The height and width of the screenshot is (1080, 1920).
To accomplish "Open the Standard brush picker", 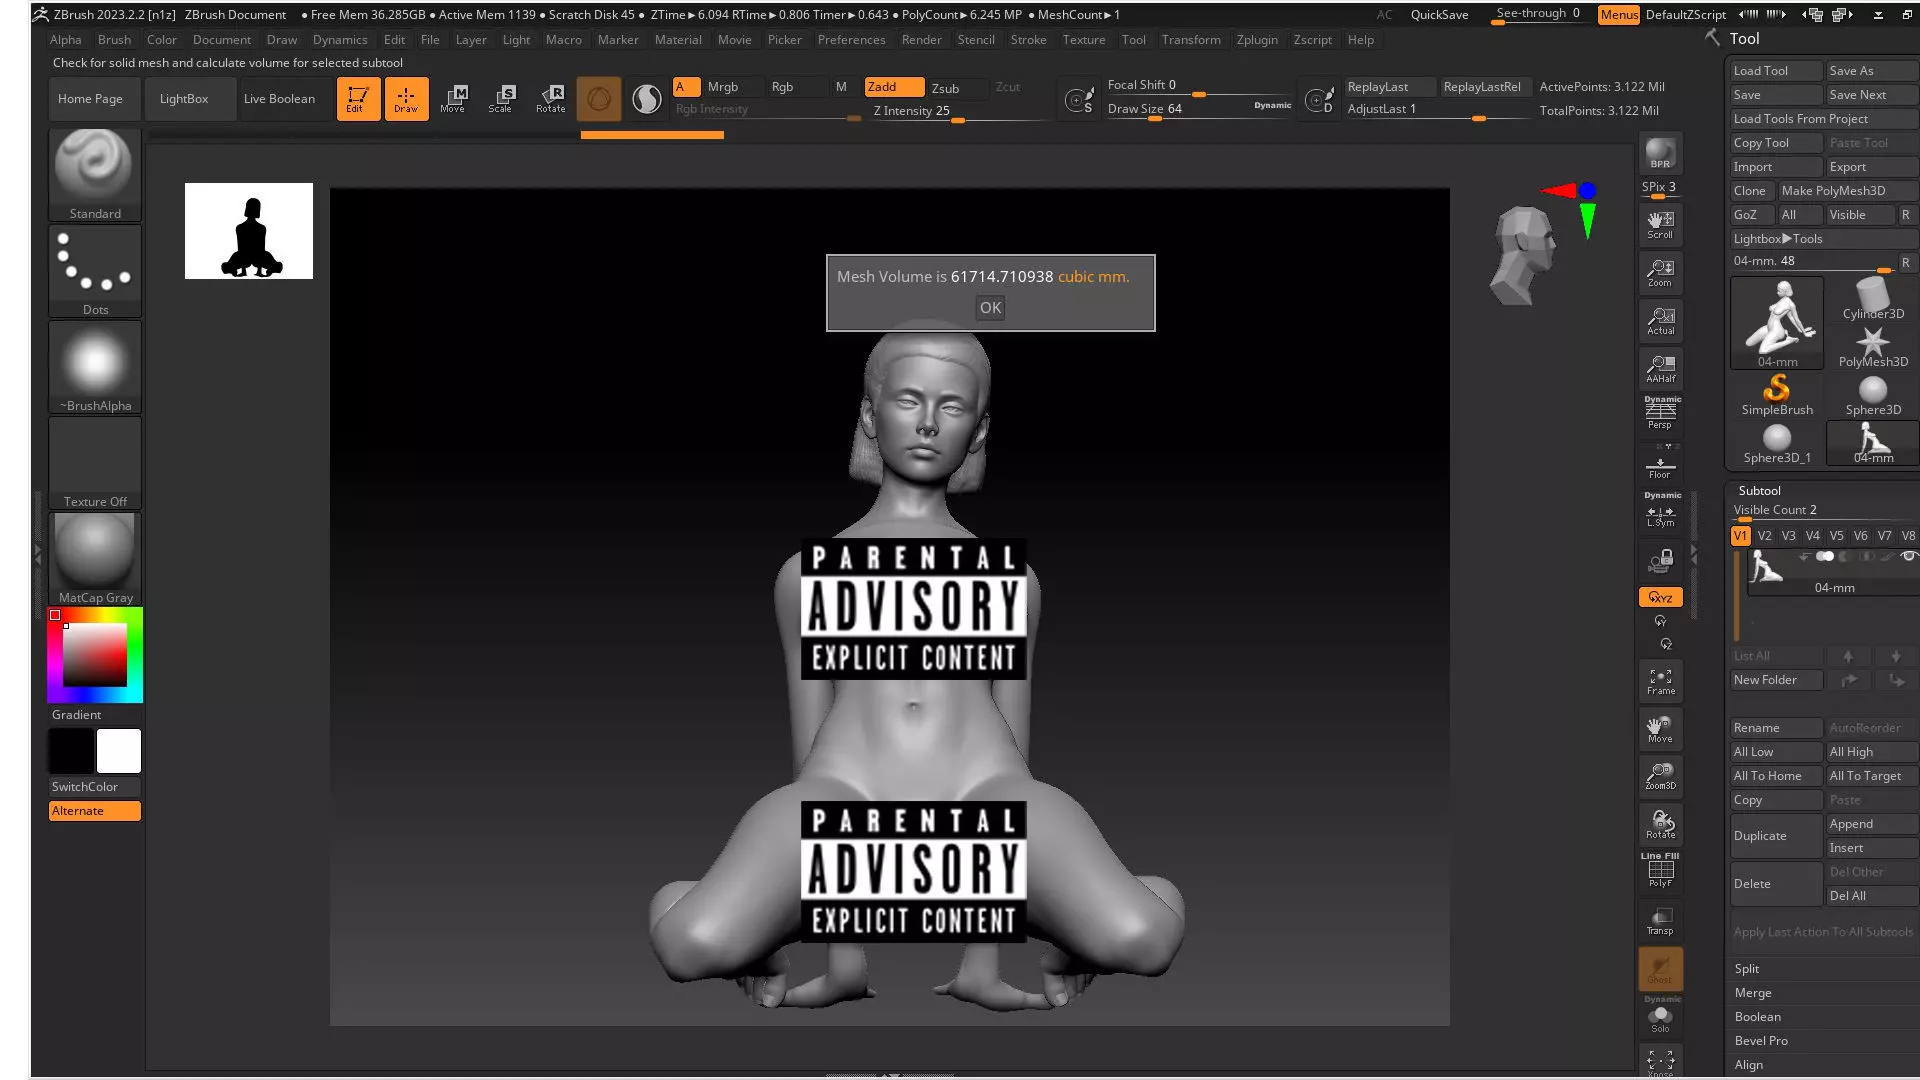I will [95, 174].
